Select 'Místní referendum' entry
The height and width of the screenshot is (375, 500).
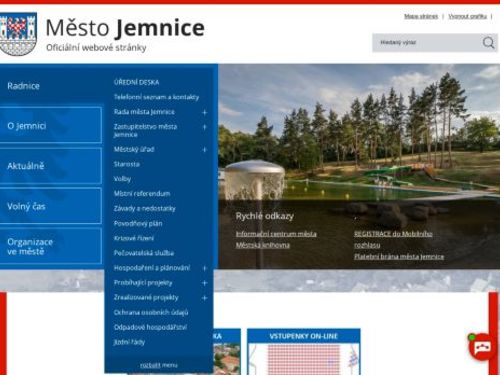pyautogui.click(x=142, y=194)
